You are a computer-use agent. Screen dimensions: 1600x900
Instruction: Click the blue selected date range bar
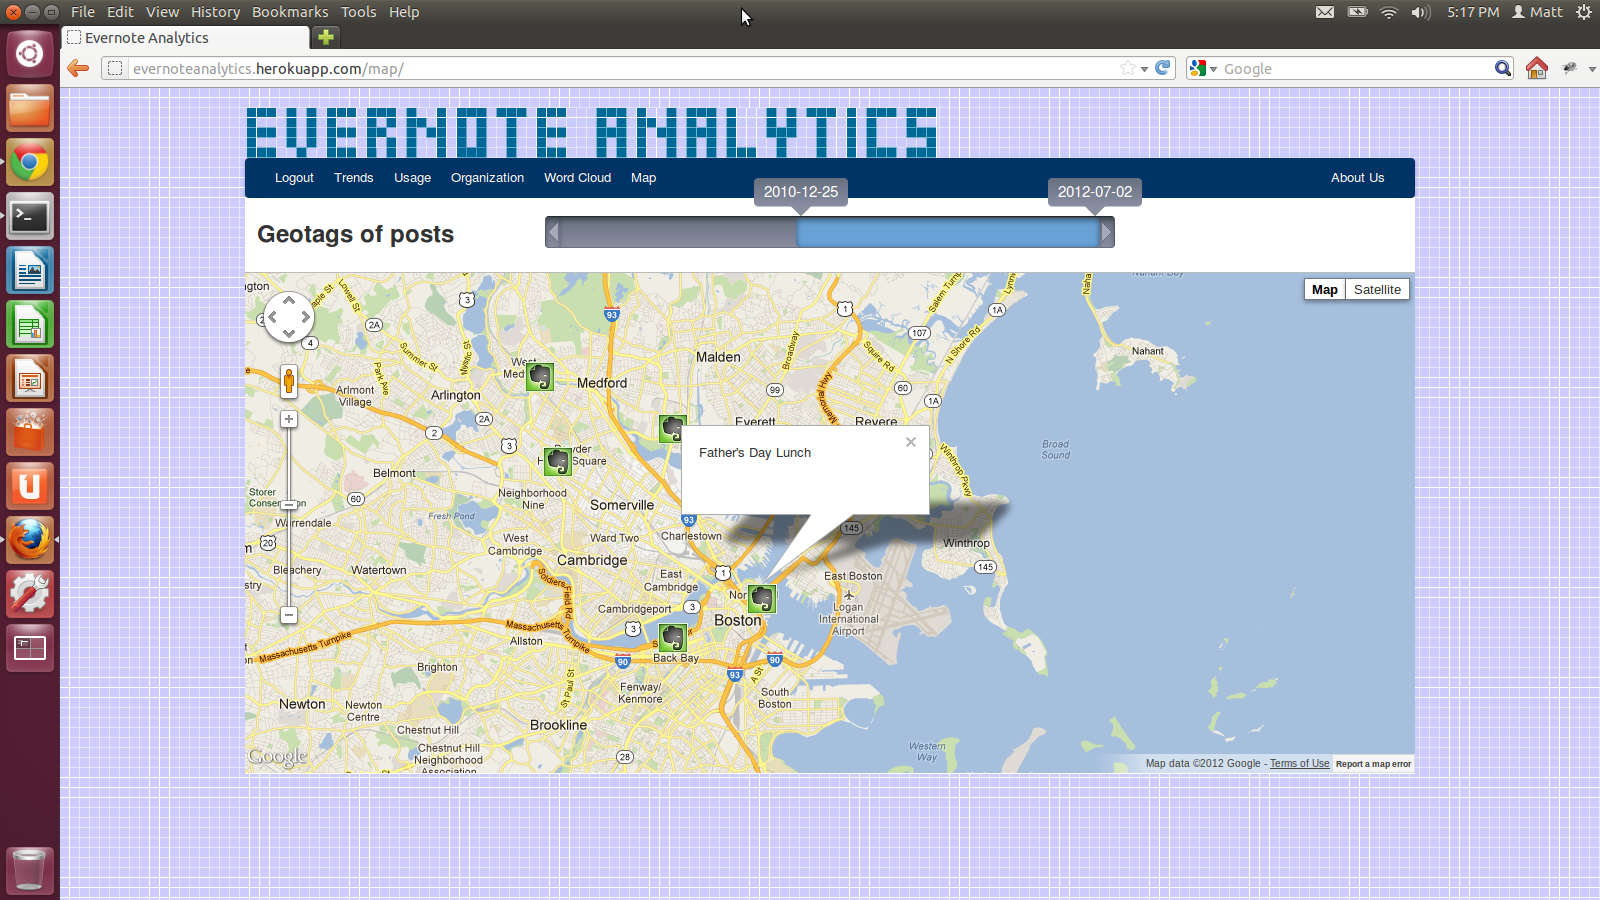tap(948, 233)
